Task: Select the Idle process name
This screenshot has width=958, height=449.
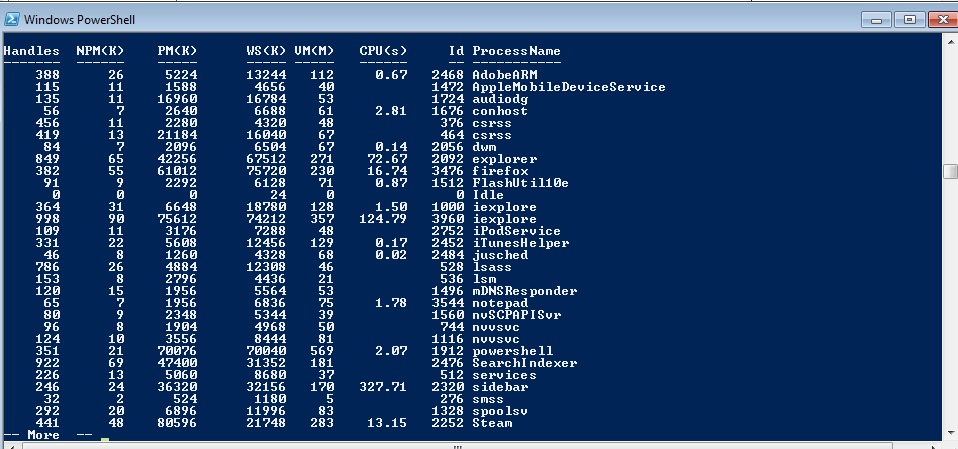Action: (488, 195)
